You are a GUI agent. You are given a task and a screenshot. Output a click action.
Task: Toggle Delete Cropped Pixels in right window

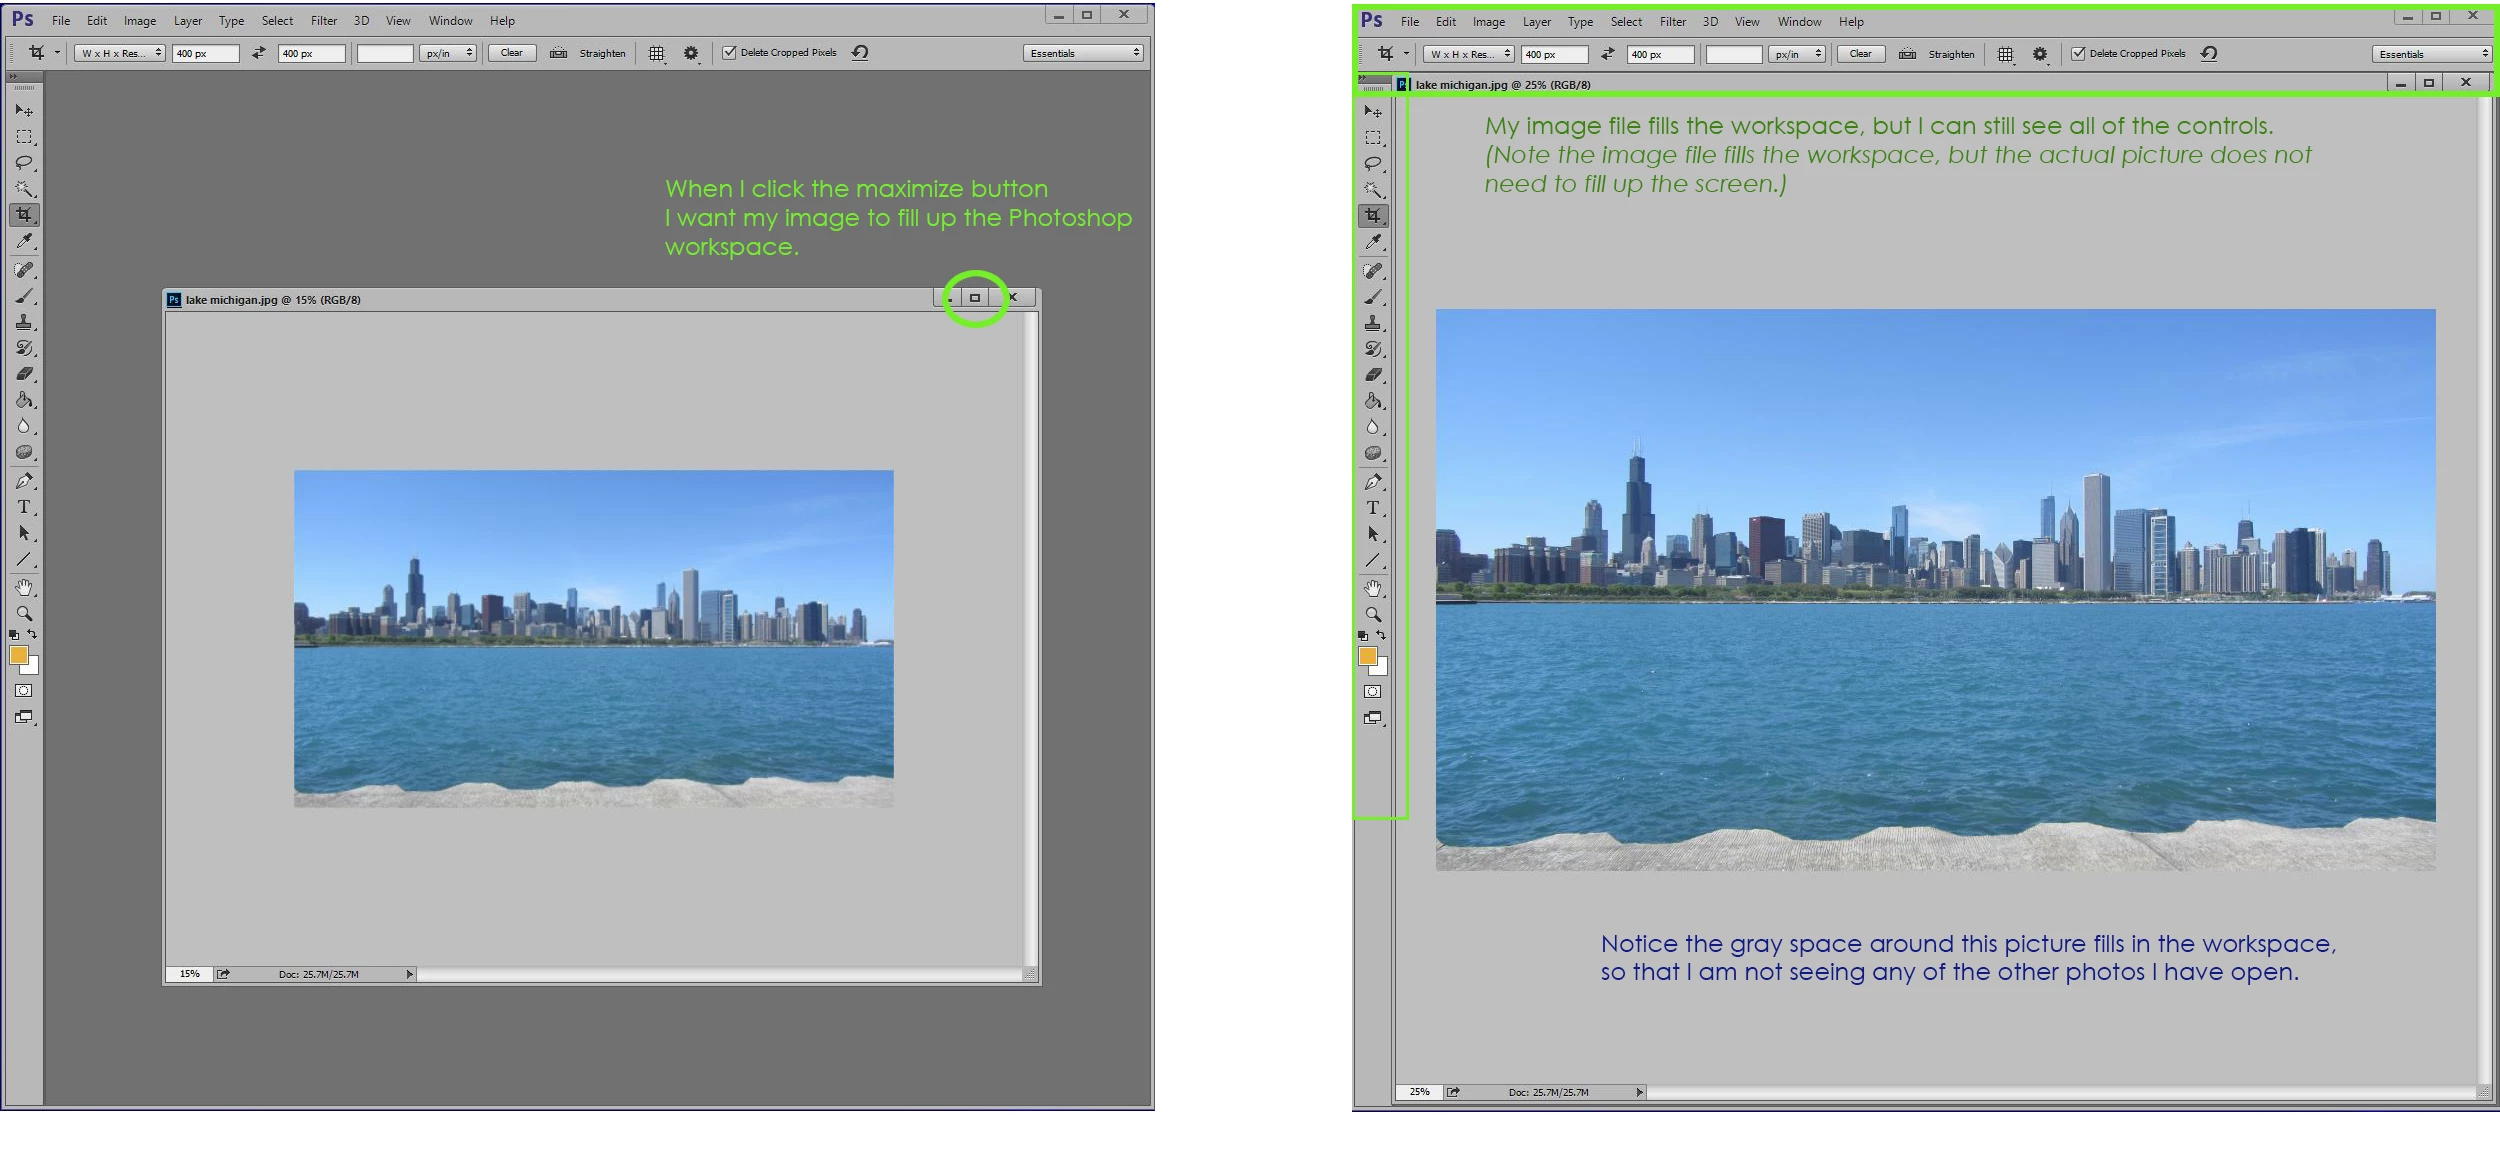2079,54
